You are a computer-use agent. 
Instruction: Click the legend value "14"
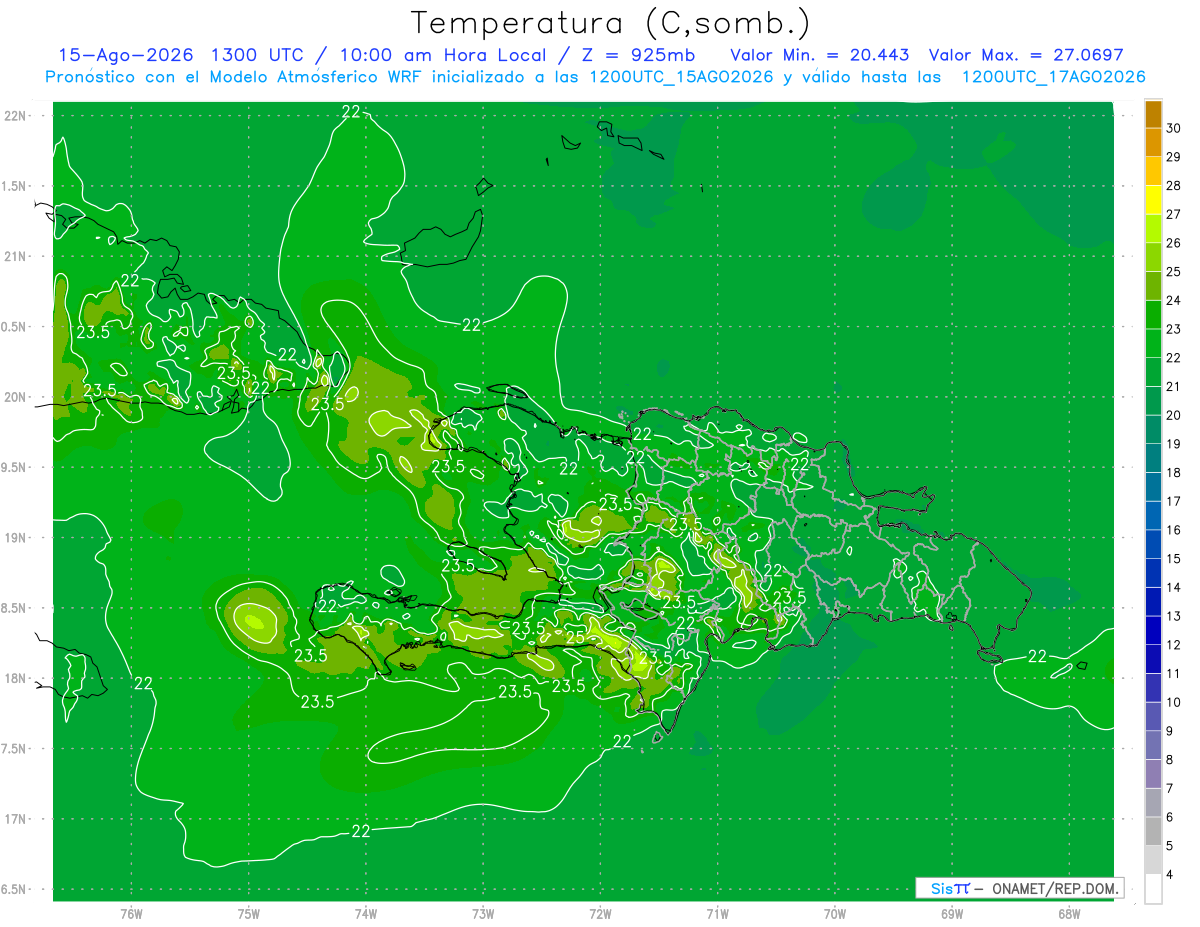click(1174, 587)
